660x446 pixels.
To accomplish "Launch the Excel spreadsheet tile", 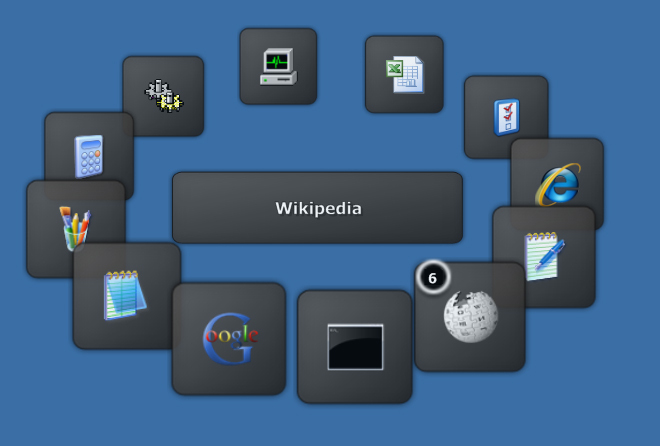I will (404, 74).
